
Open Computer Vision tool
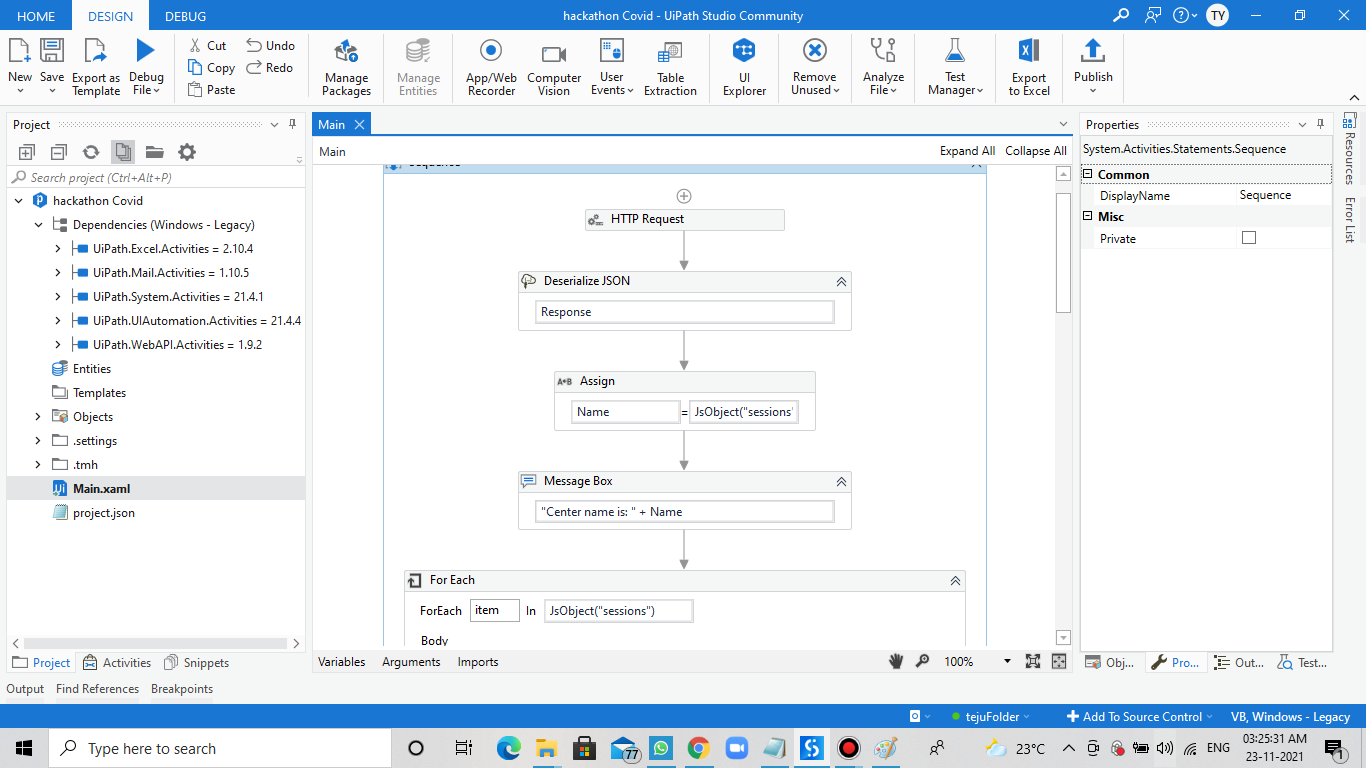pyautogui.click(x=554, y=67)
